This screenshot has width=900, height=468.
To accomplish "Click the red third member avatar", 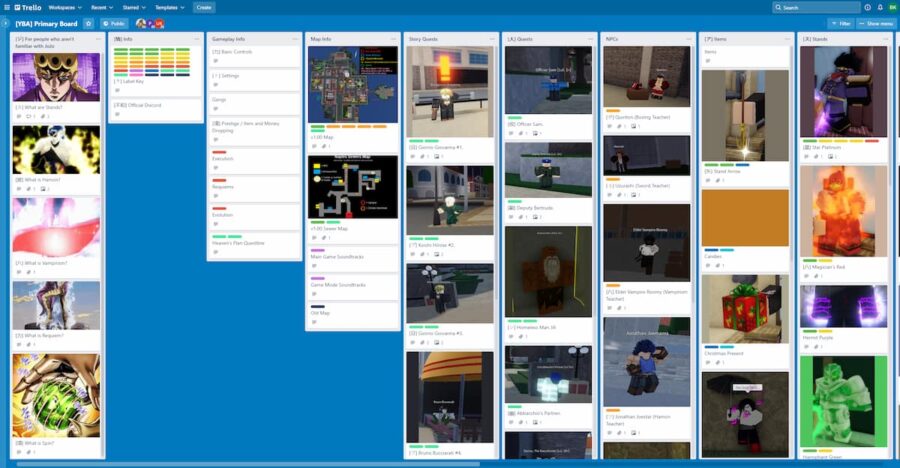I will click(x=160, y=24).
